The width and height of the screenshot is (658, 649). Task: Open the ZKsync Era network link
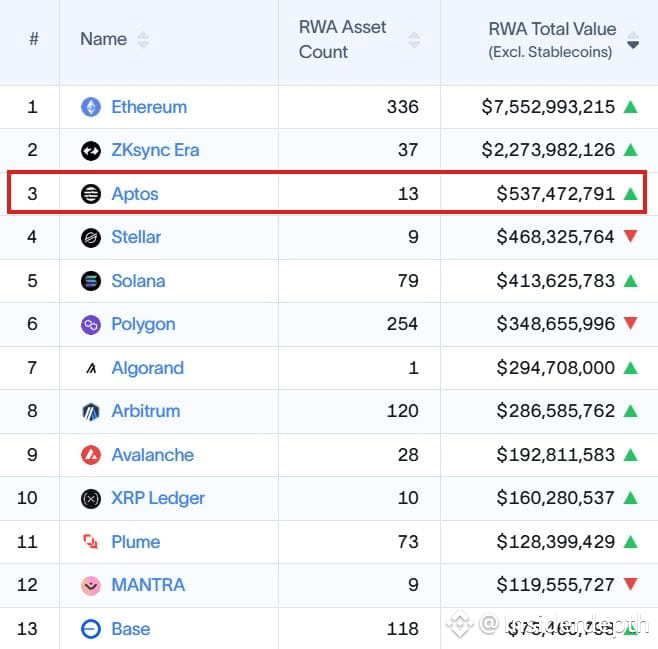click(x=155, y=150)
